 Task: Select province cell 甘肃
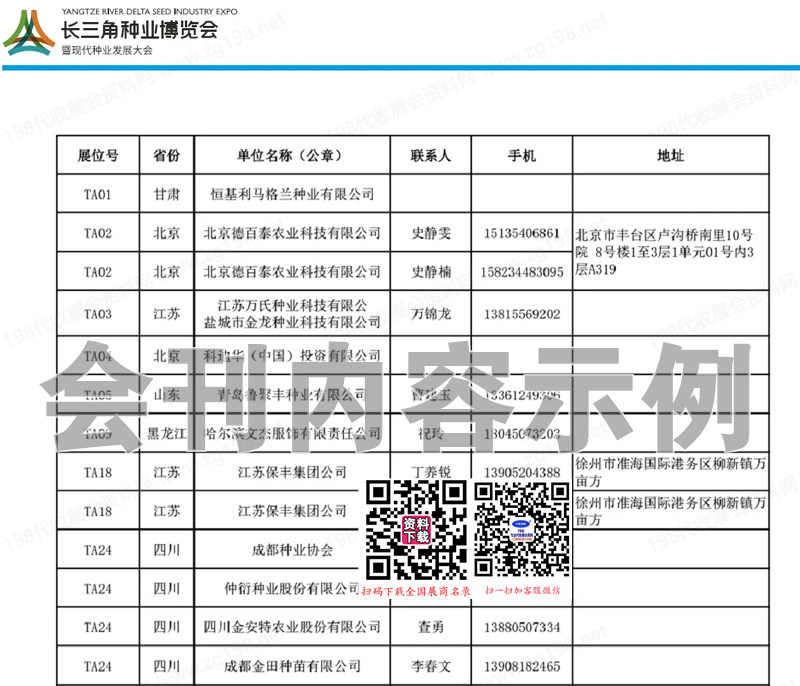(x=166, y=194)
